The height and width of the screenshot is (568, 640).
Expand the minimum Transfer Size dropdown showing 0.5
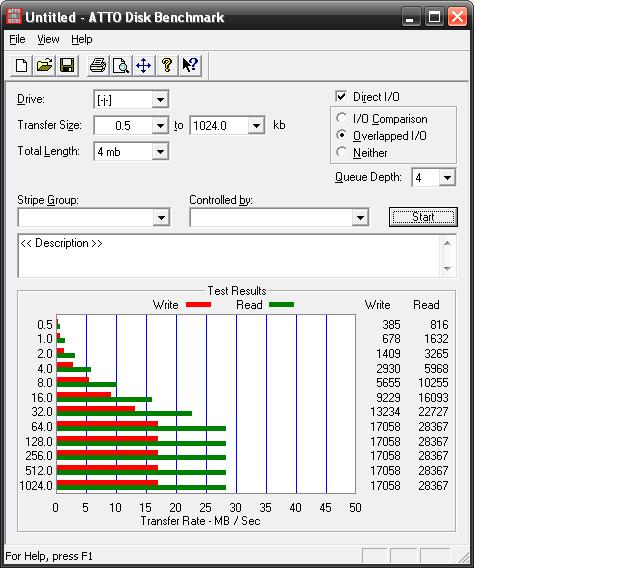(160, 126)
